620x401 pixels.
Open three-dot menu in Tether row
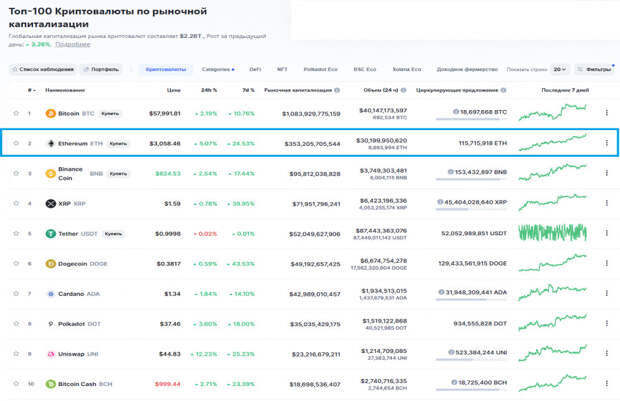(x=607, y=233)
